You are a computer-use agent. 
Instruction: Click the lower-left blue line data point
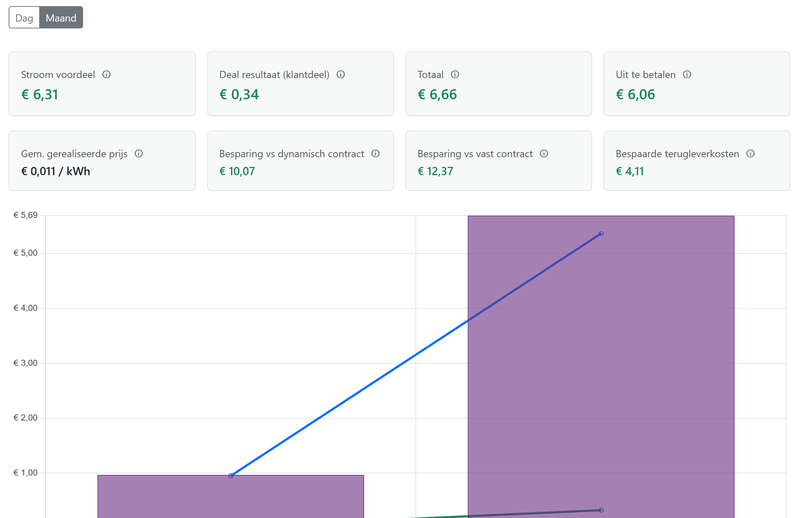(x=231, y=476)
